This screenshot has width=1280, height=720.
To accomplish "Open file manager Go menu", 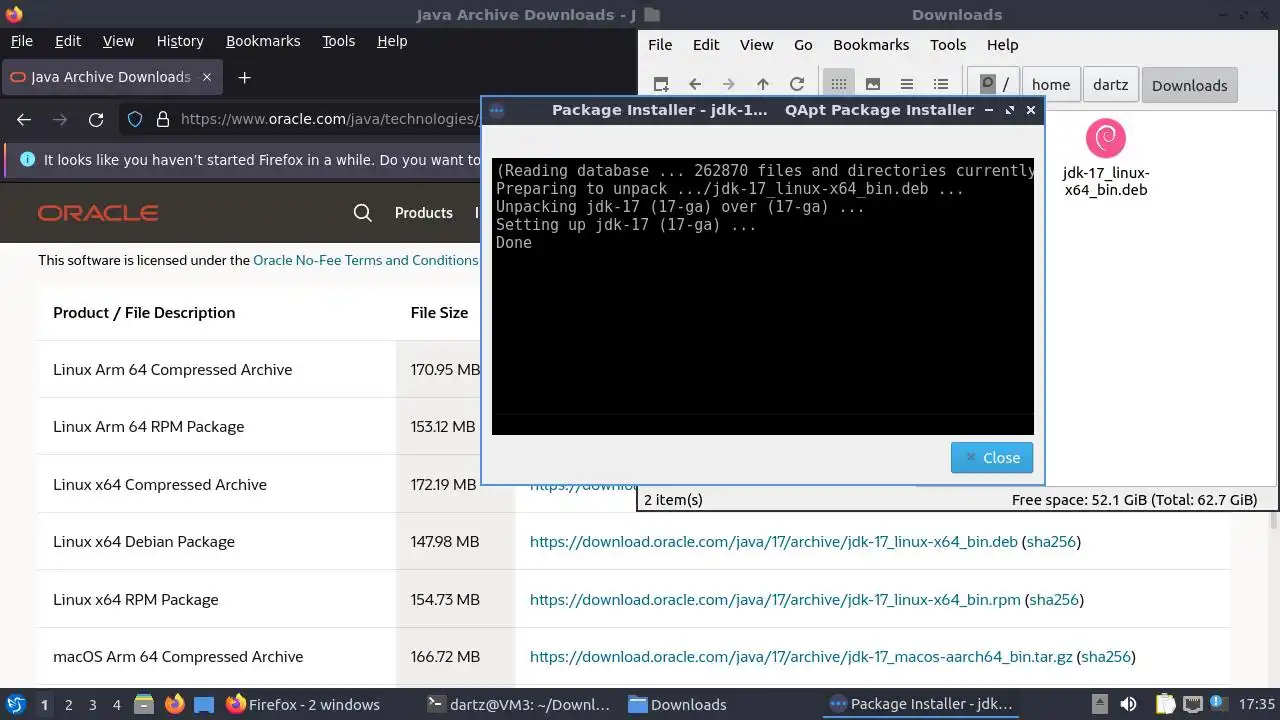I will click(803, 45).
